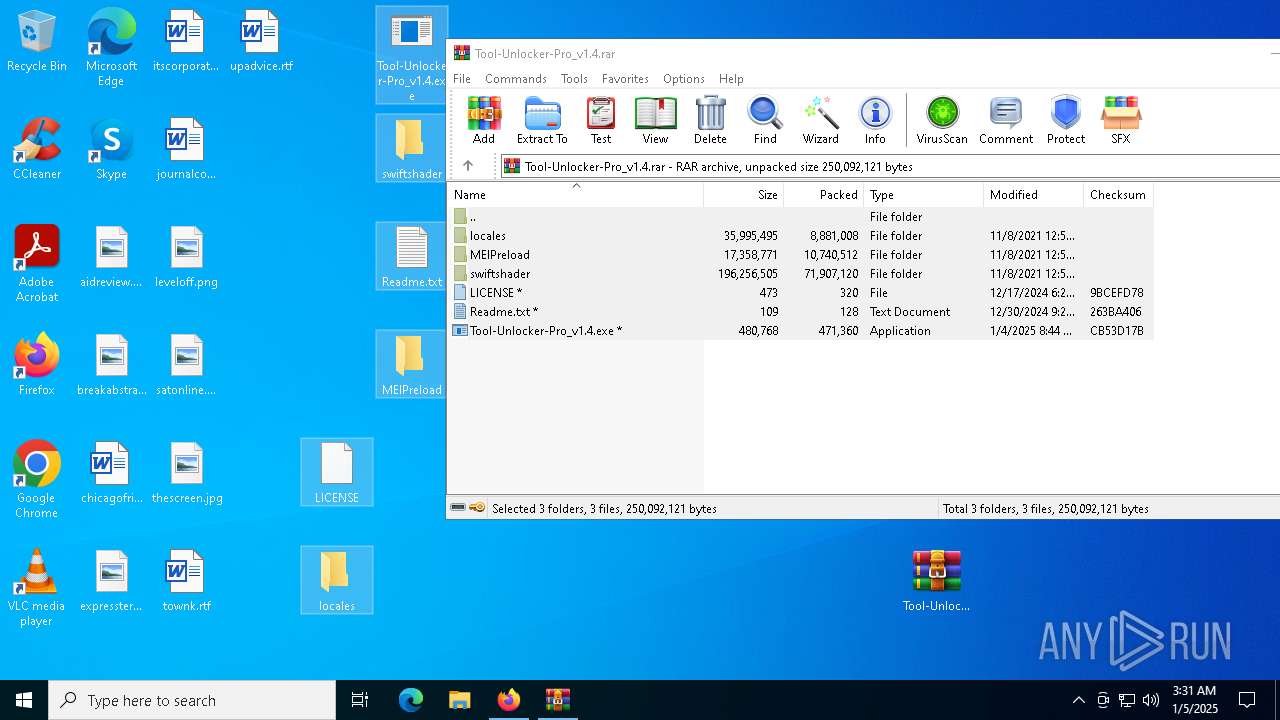
Task: Open the Commands menu
Action: 516,79
